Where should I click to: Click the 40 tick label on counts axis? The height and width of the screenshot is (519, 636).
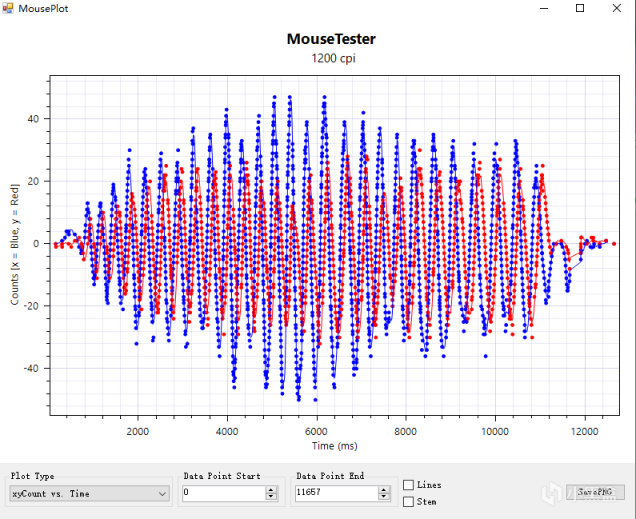(33, 119)
